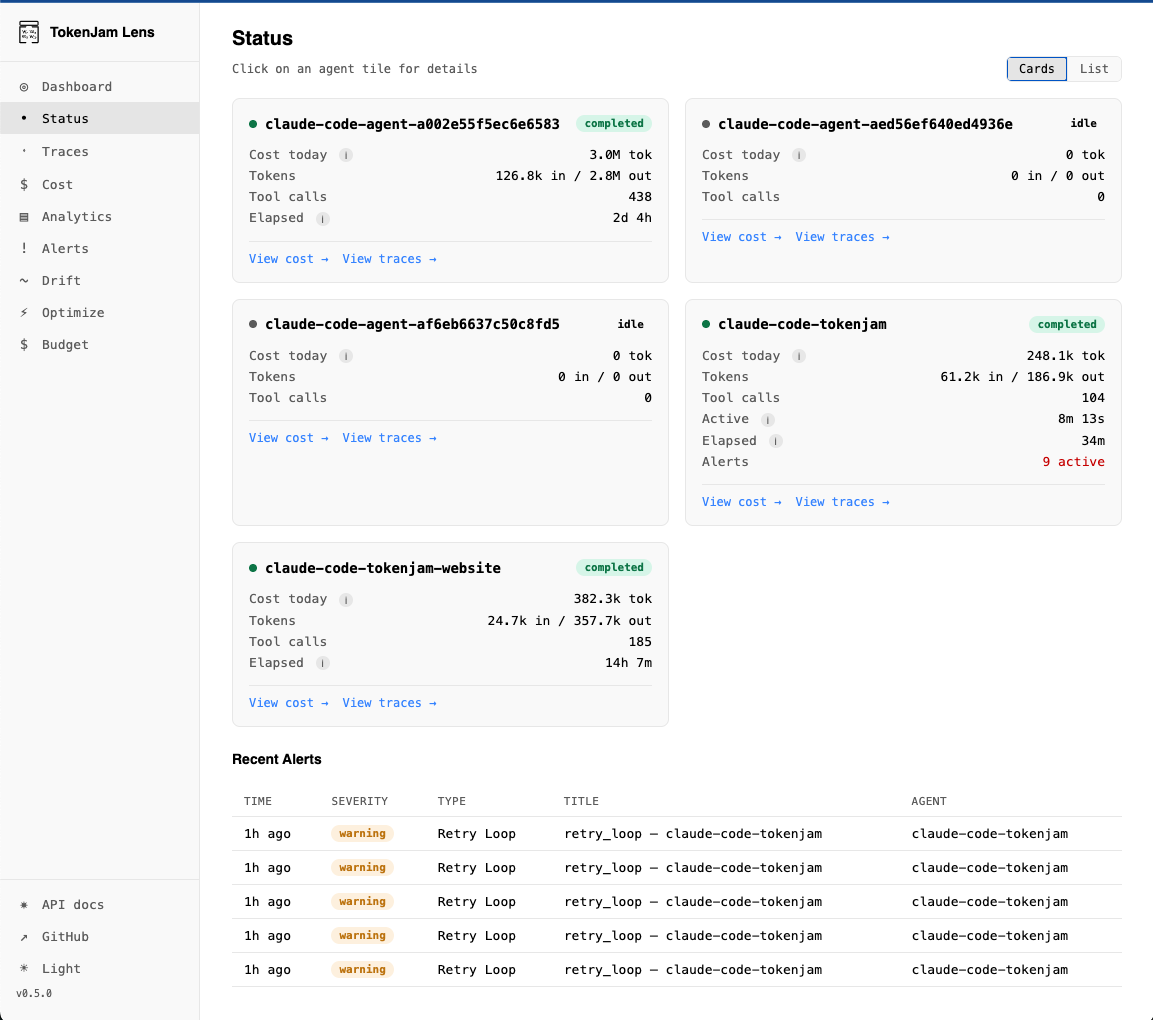Click Cost today info icon on claude-code-tokenjam card
The width and height of the screenshot is (1153, 1020).
(799, 356)
